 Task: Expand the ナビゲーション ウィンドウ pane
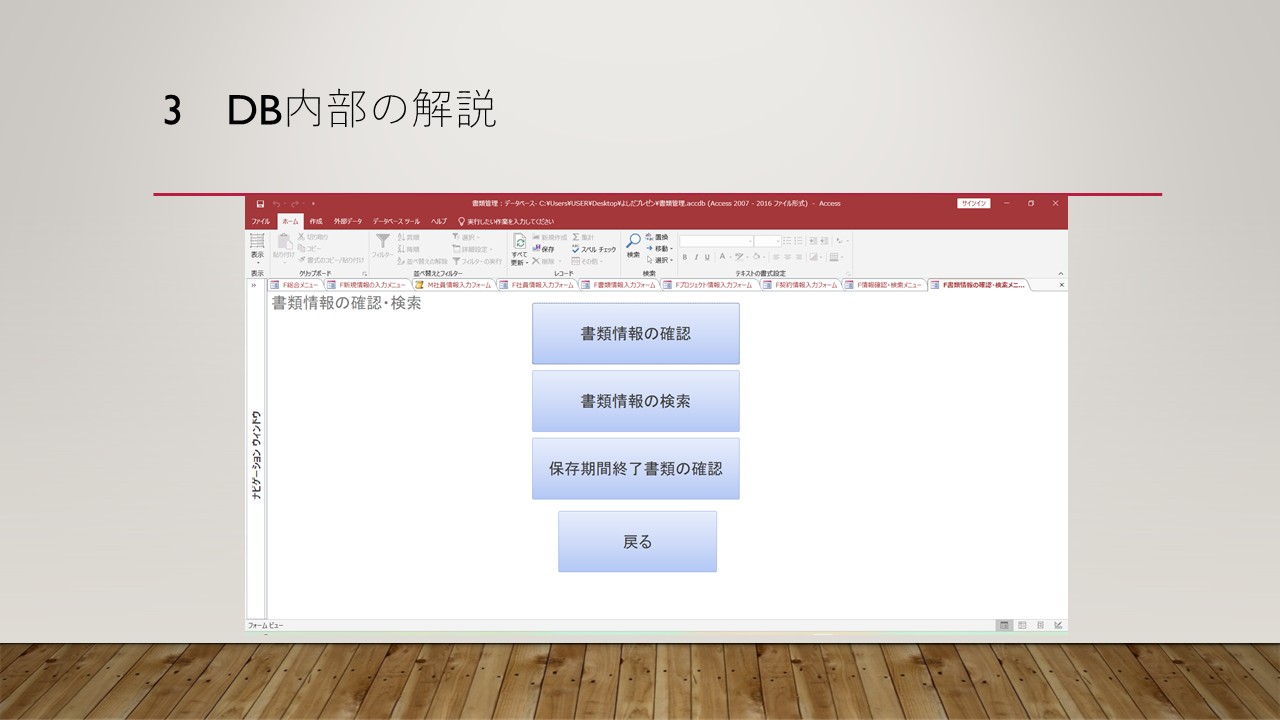254,285
